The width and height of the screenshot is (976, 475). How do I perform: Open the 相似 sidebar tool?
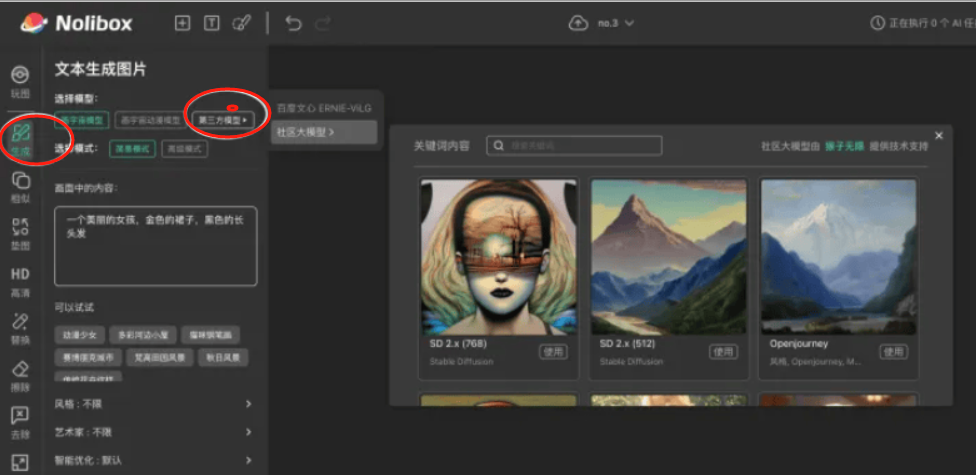[21, 187]
